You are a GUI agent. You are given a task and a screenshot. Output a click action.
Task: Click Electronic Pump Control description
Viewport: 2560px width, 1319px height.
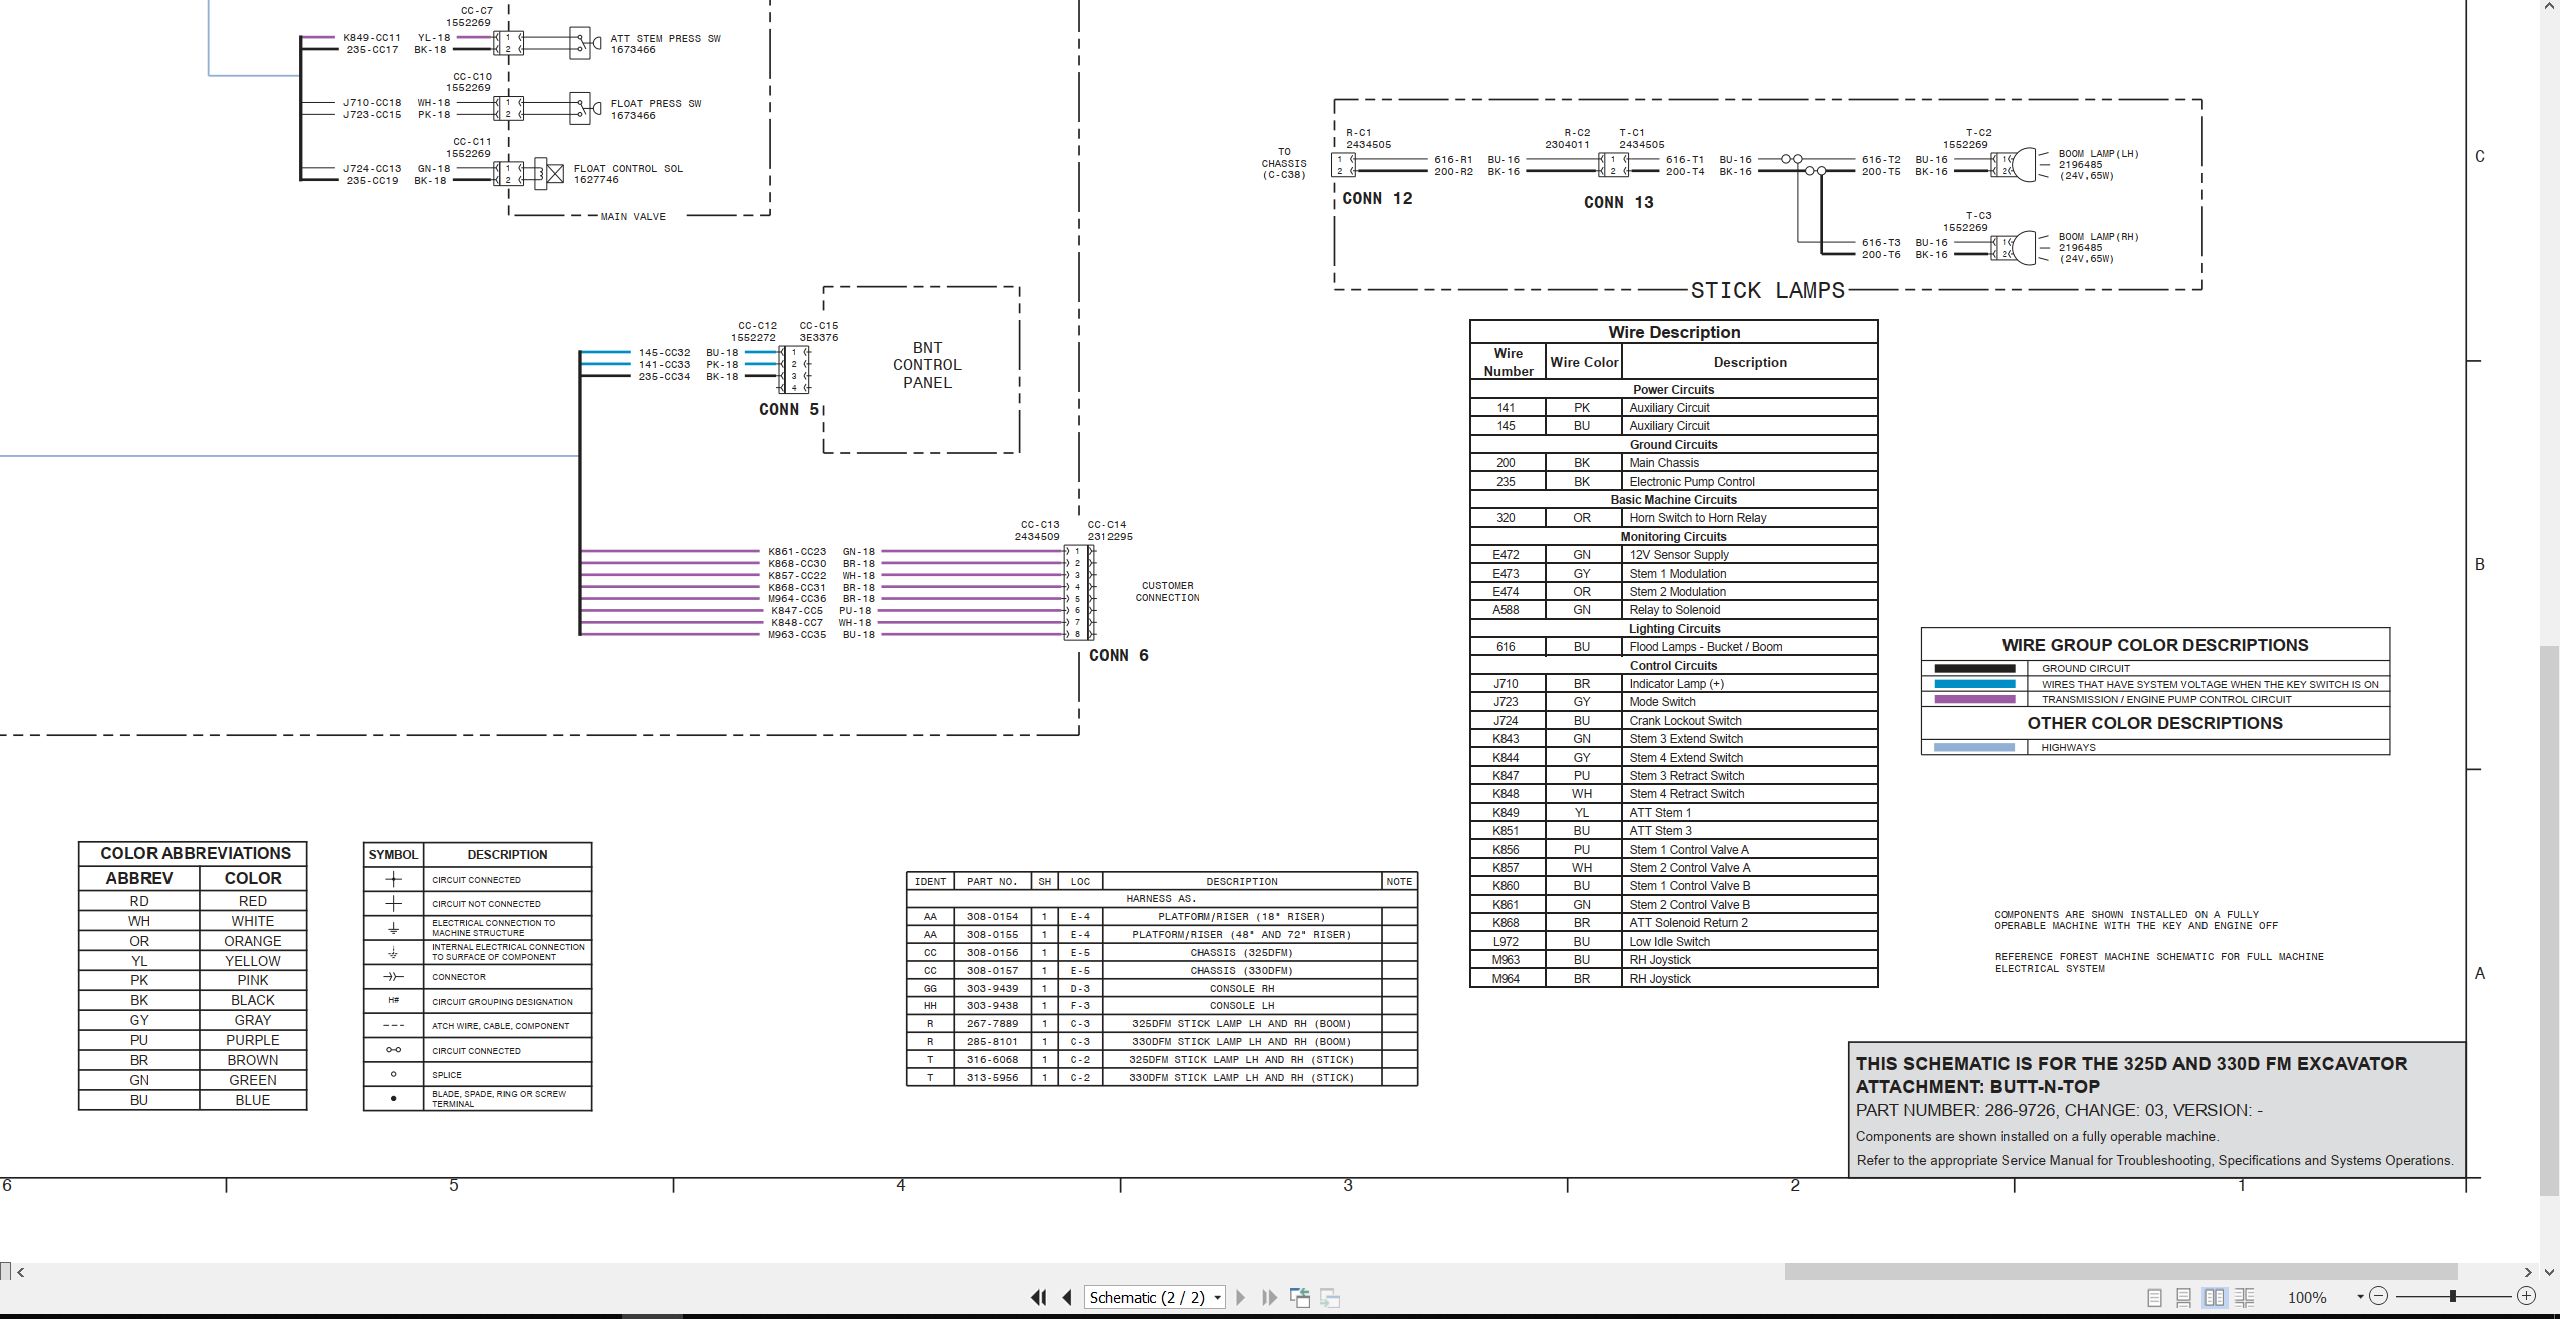click(x=1691, y=482)
